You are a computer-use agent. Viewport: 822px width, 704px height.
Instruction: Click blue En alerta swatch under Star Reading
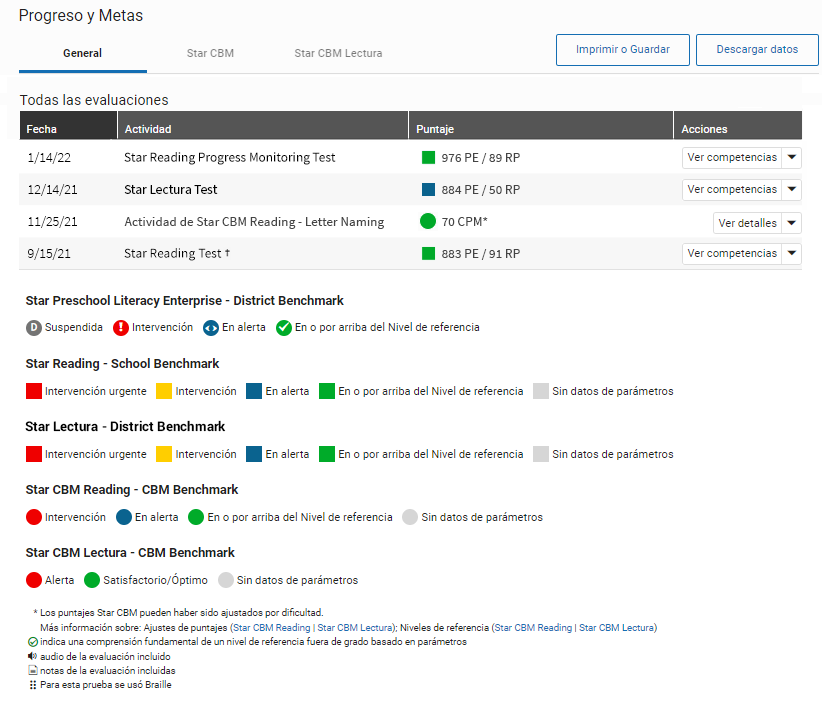(254, 391)
